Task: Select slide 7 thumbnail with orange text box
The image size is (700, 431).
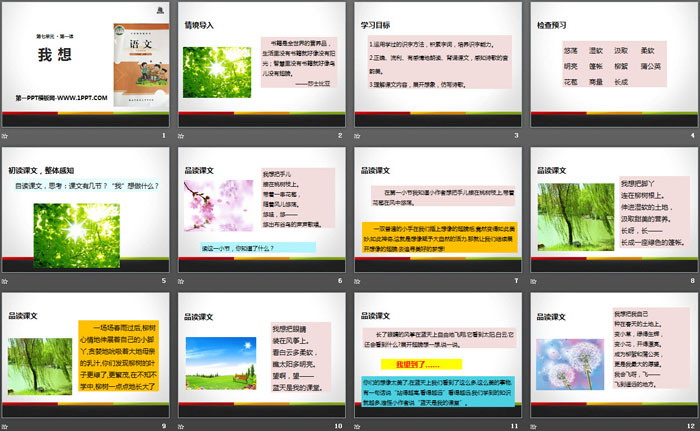Action: click(x=438, y=210)
